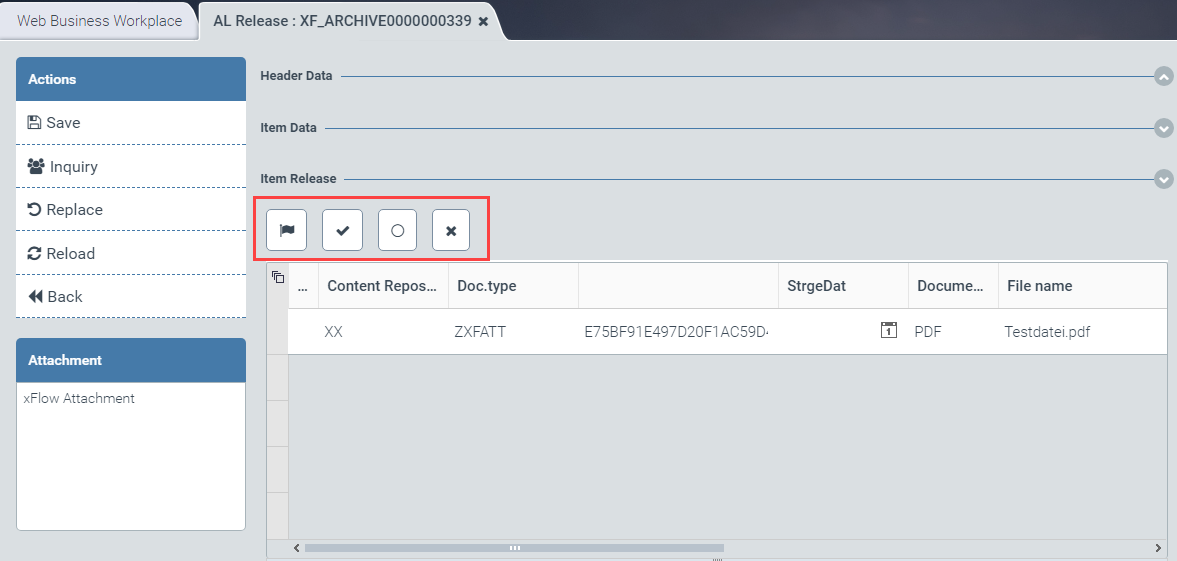Switch to Web Business Workplace tab
Screen dimensions: 1177x561
(x=100, y=21)
